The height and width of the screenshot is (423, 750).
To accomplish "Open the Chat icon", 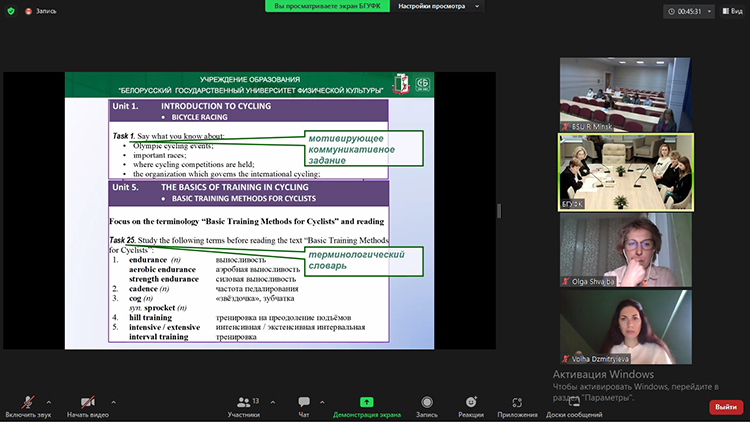I will [304, 401].
